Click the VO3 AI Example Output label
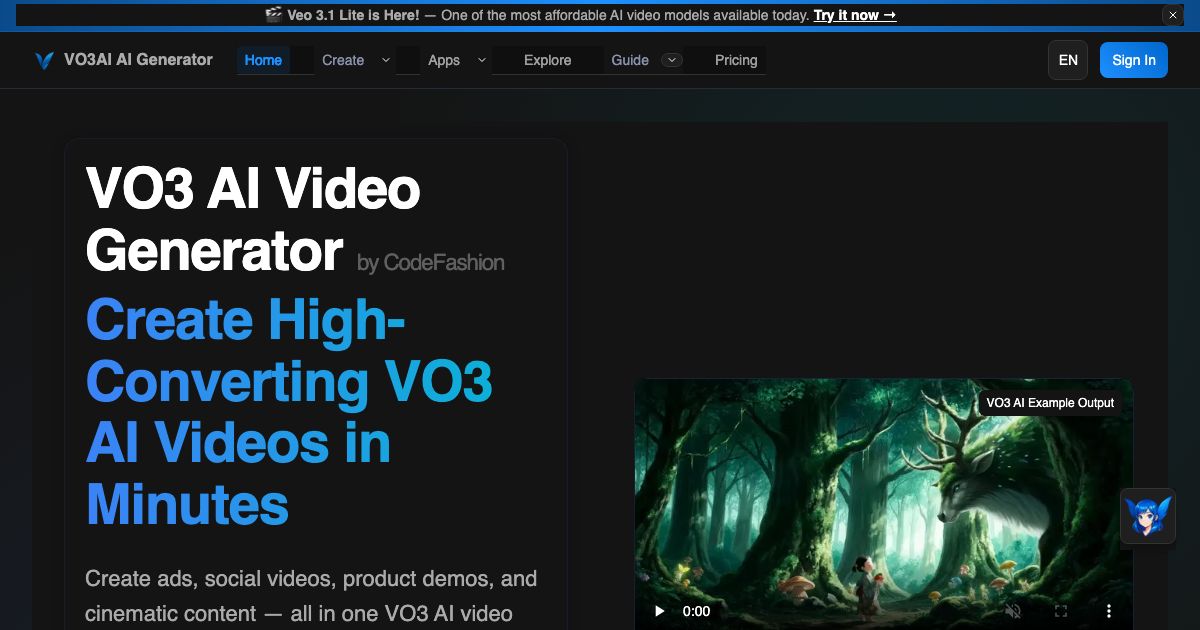Image resolution: width=1200 pixels, height=630 pixels. click(1050, 403)
